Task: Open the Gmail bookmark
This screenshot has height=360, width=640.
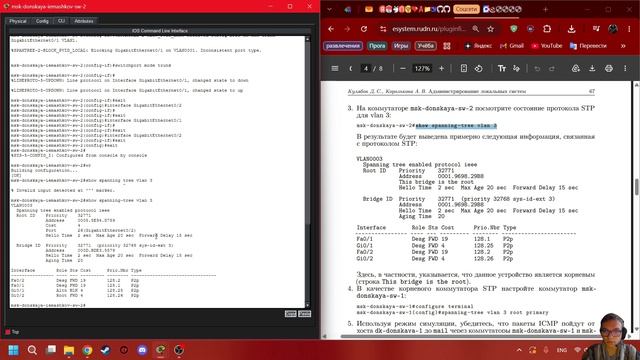Action: point(512,46)
